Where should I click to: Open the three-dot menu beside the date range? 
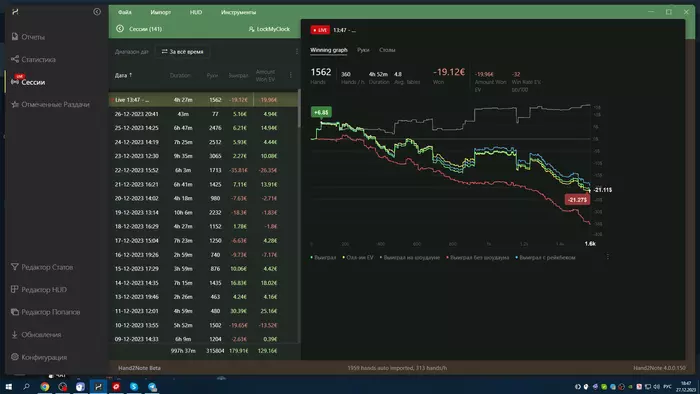[x=297, y=52]
